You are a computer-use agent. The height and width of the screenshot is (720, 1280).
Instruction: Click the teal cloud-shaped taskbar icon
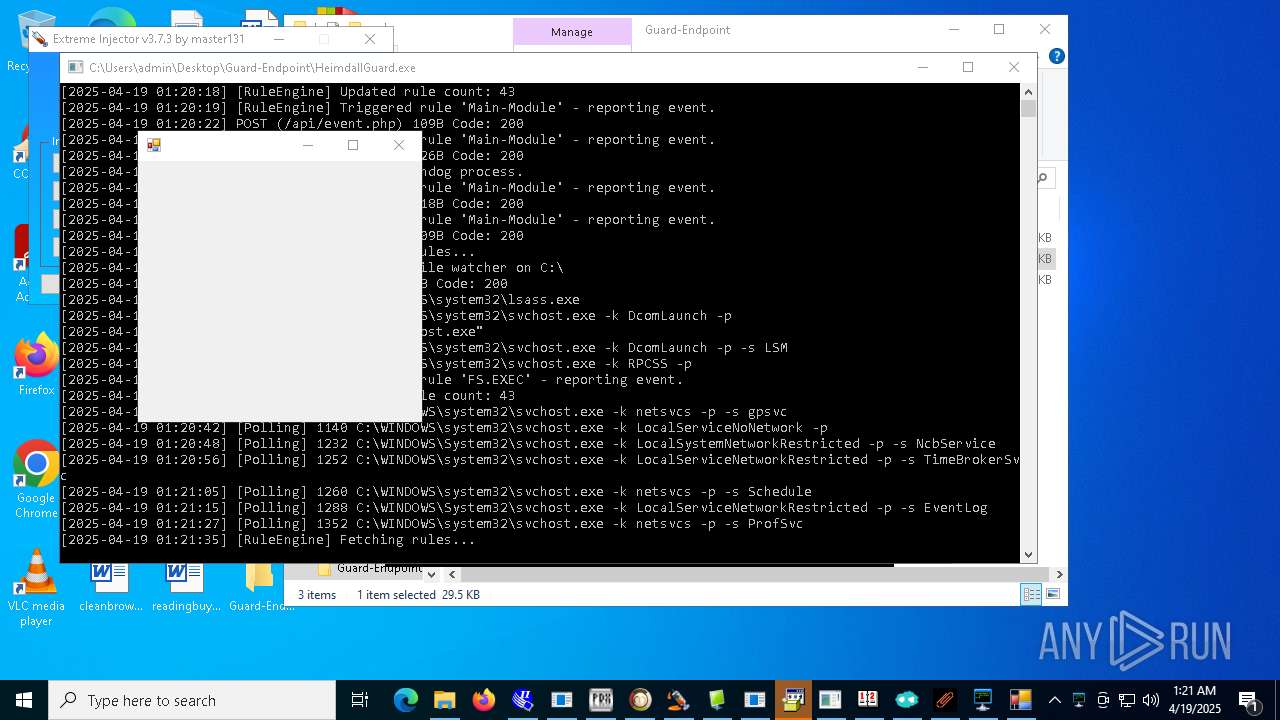click(906, 700)
